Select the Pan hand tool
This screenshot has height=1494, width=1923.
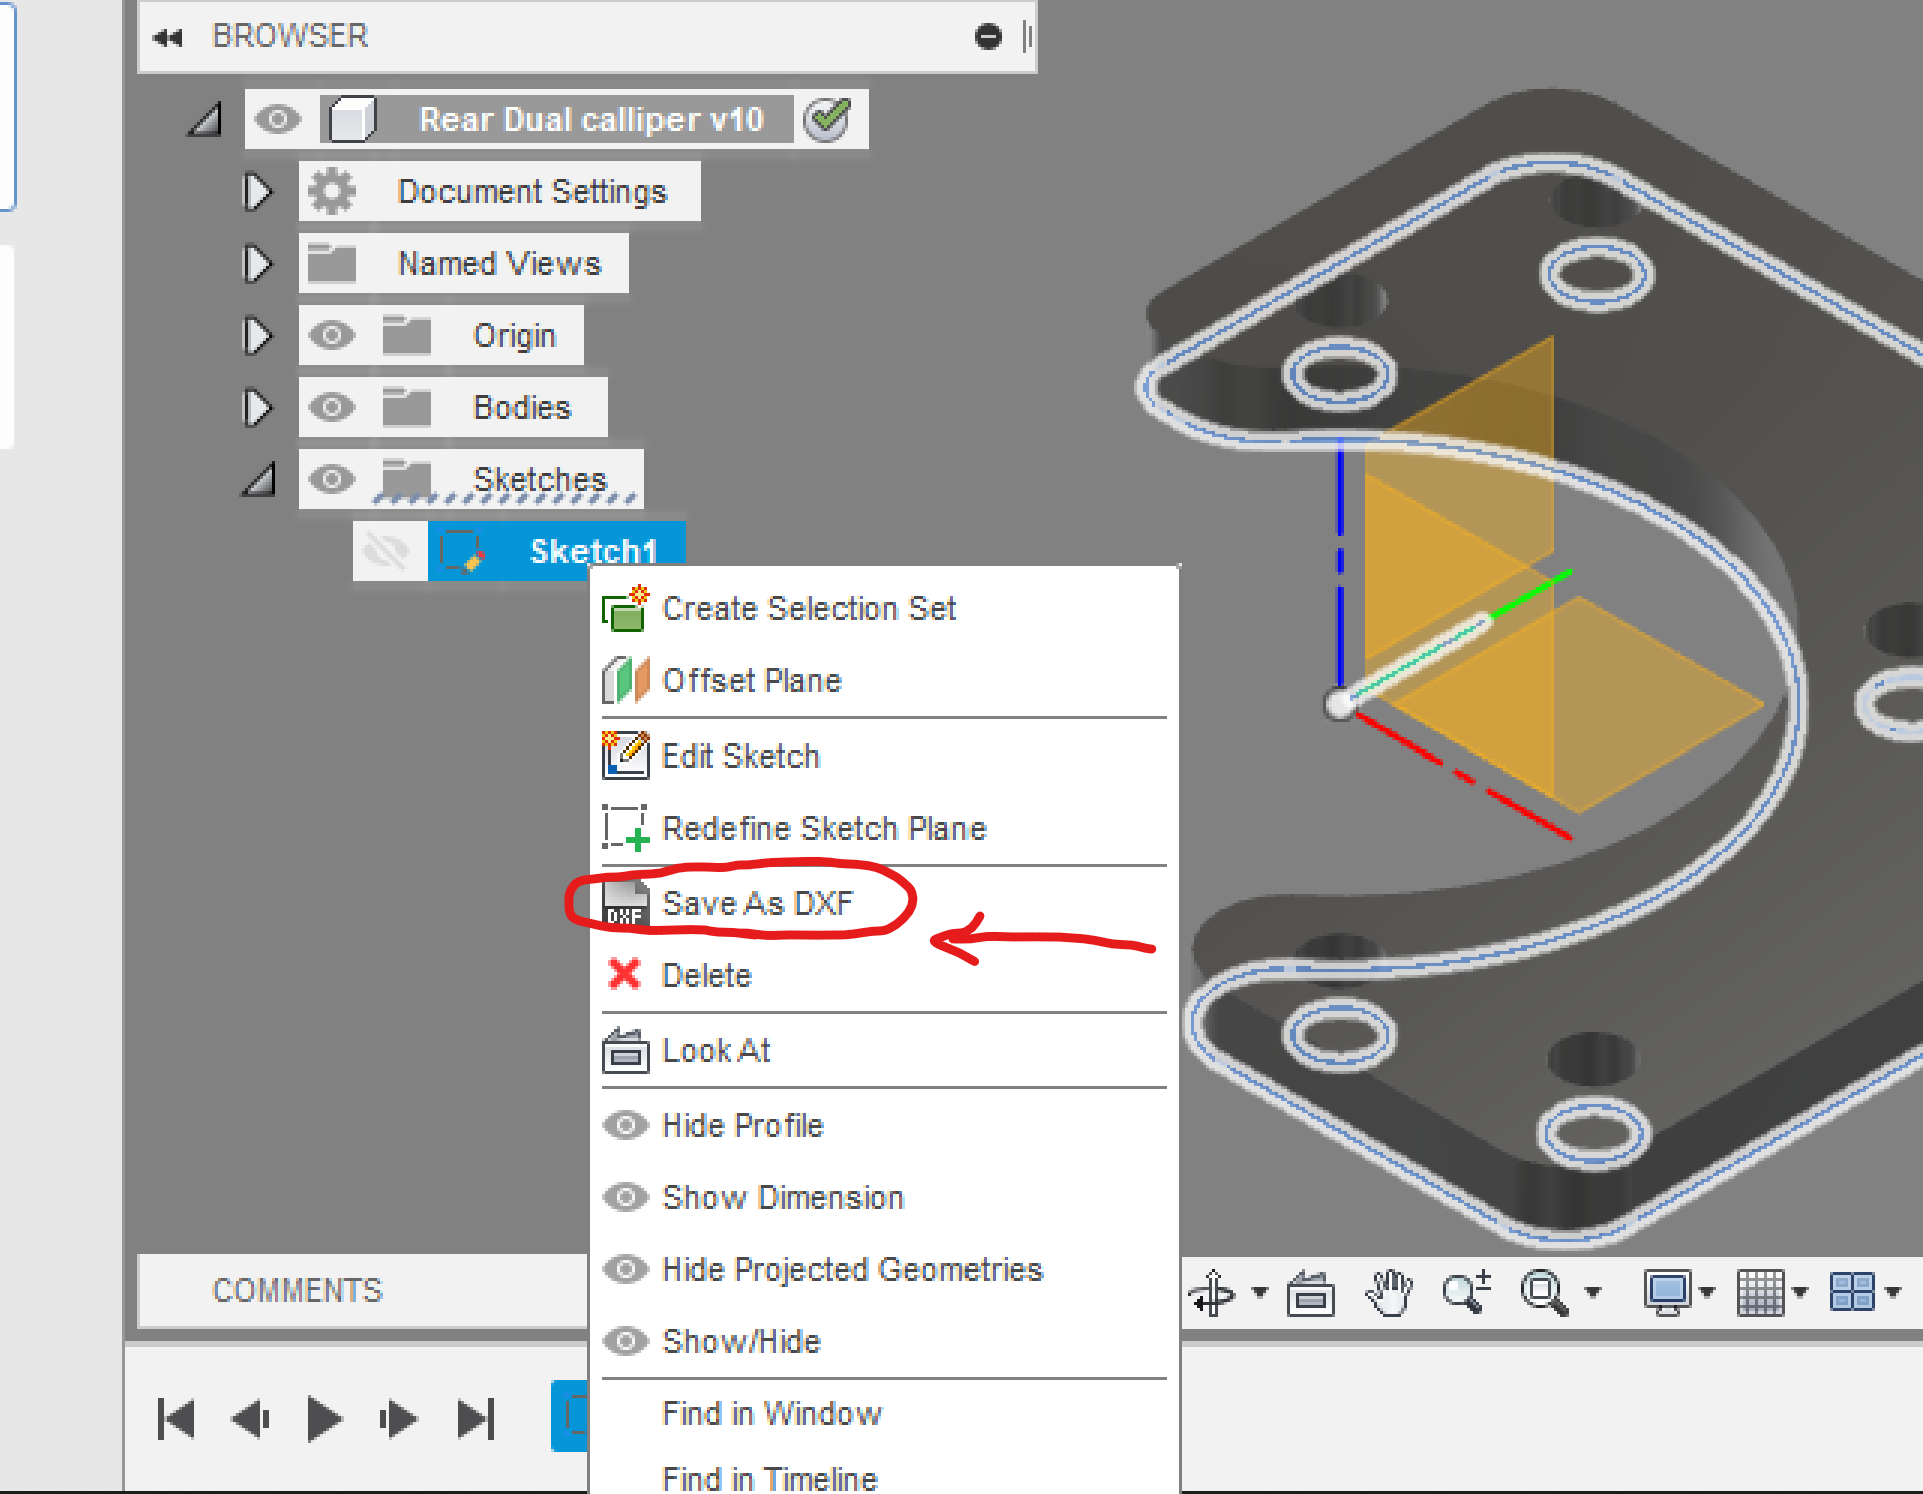coord(1389,1293)
